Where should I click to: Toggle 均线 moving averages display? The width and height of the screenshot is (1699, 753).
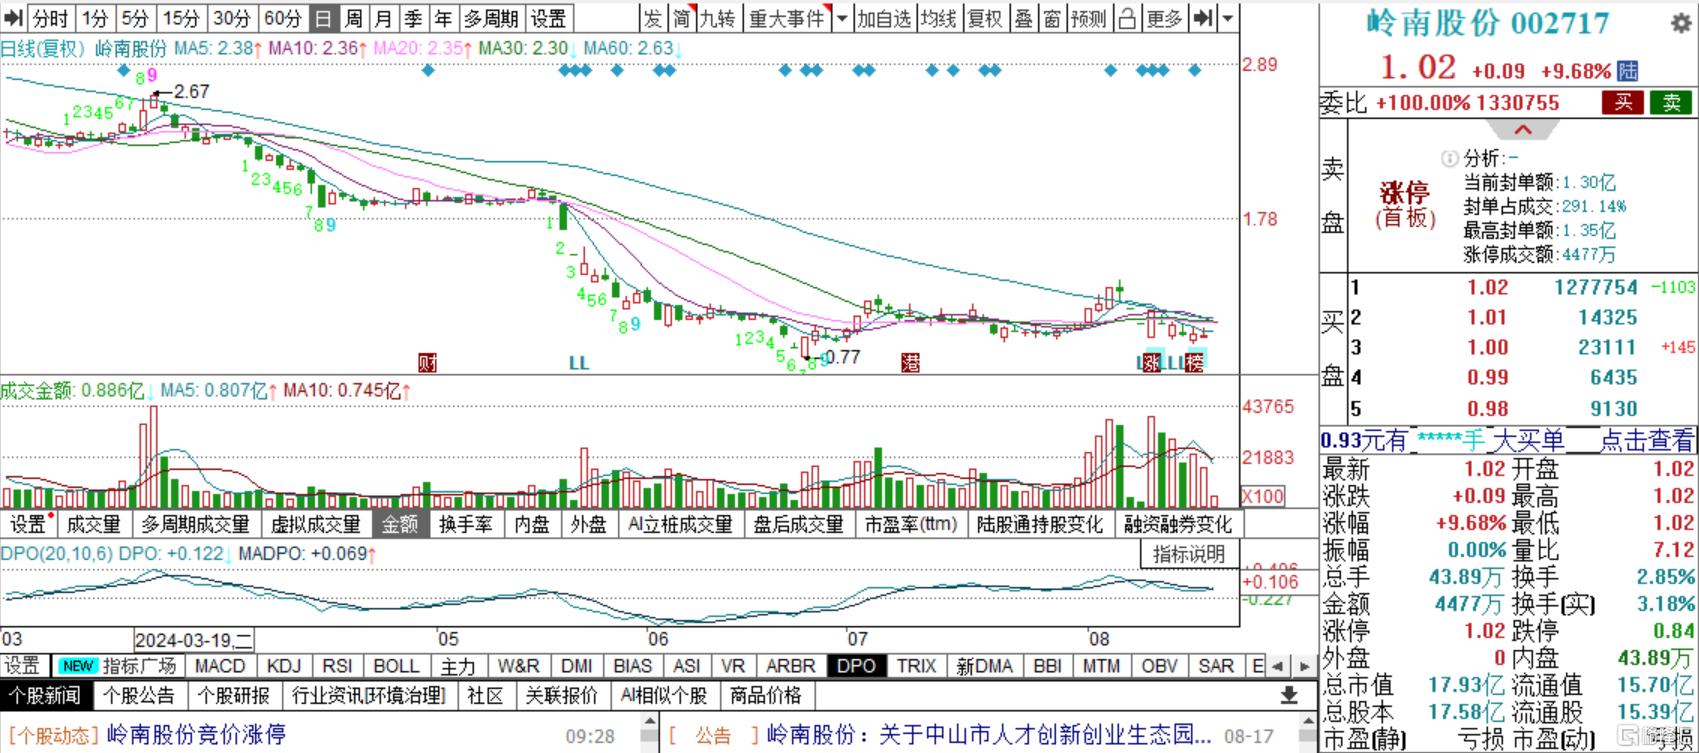(938, 18)
